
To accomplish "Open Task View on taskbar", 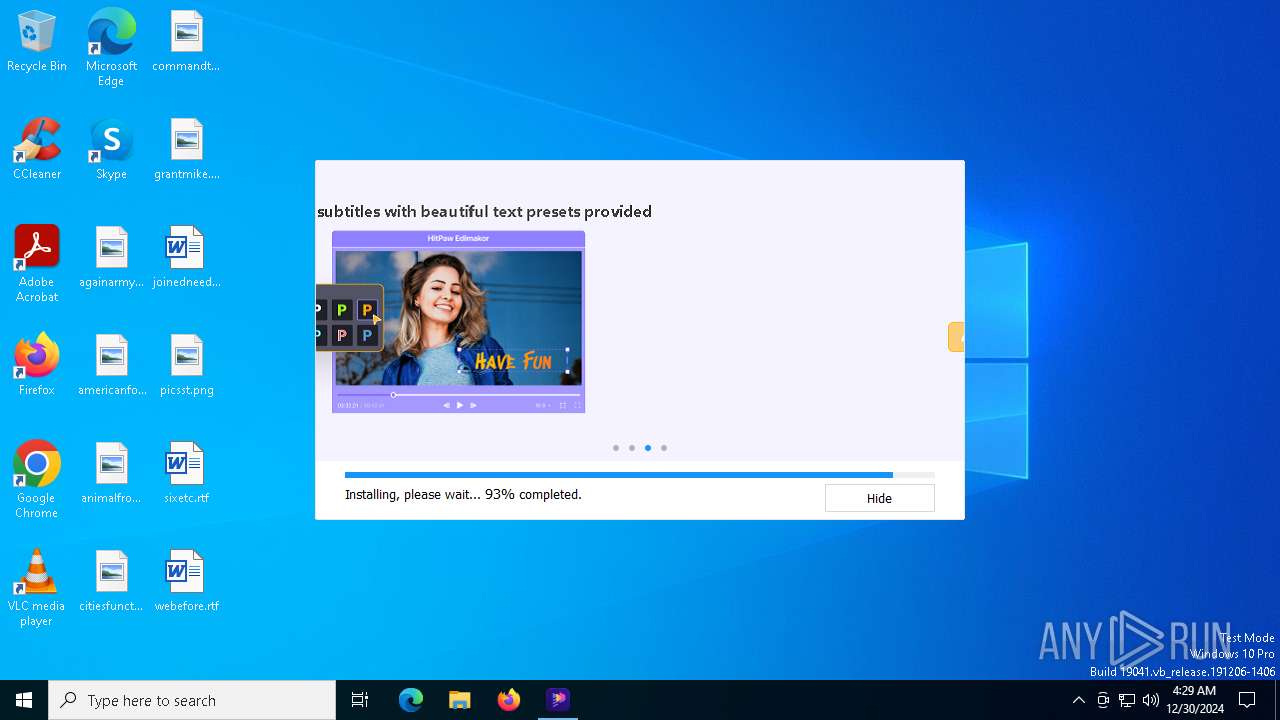I will pyautogui.click(x=360, y=700).
